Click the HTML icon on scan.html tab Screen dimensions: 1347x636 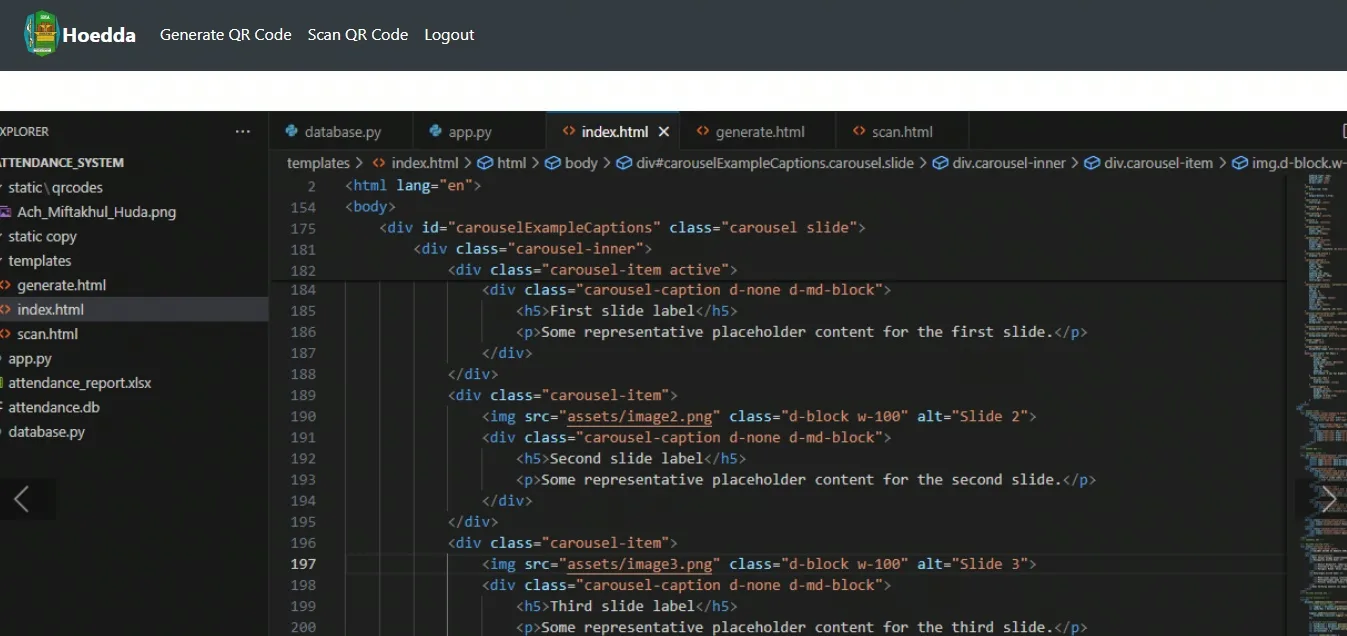pos(859,131)
